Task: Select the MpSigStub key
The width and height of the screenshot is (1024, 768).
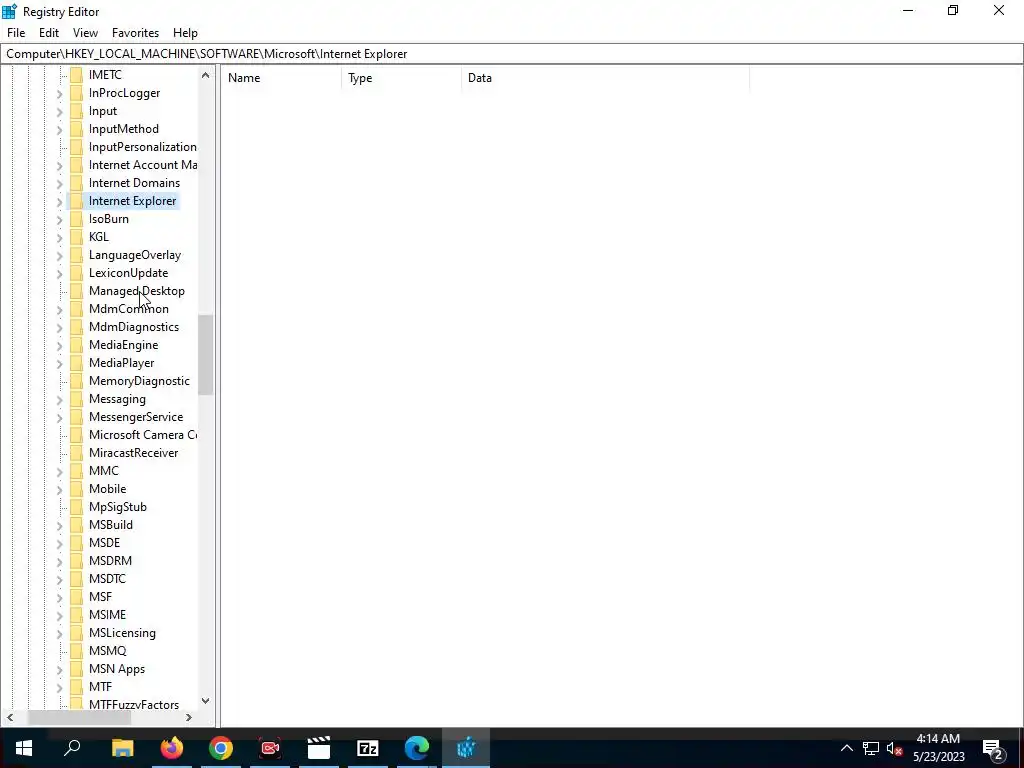Action: click(x=118, y=507)
